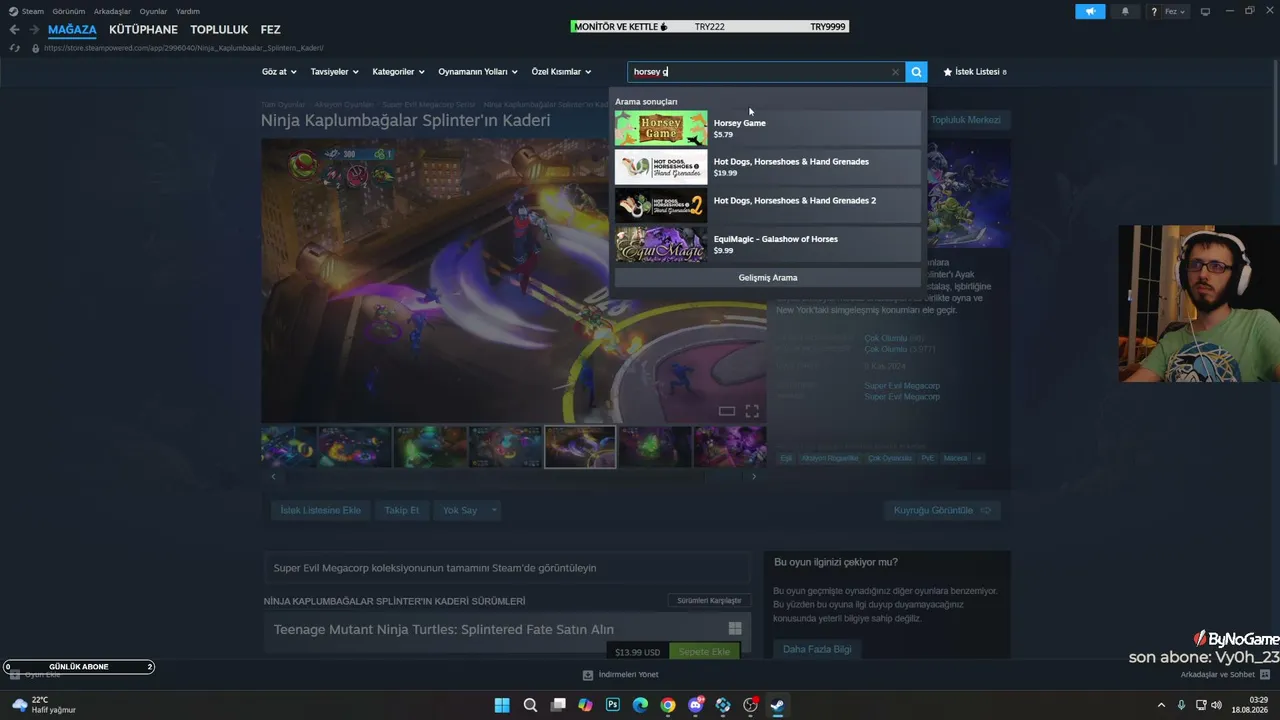Viewport: 1280px width, 720px height.
Task: Open Task View on the taskbar
Action: (558, 705)
